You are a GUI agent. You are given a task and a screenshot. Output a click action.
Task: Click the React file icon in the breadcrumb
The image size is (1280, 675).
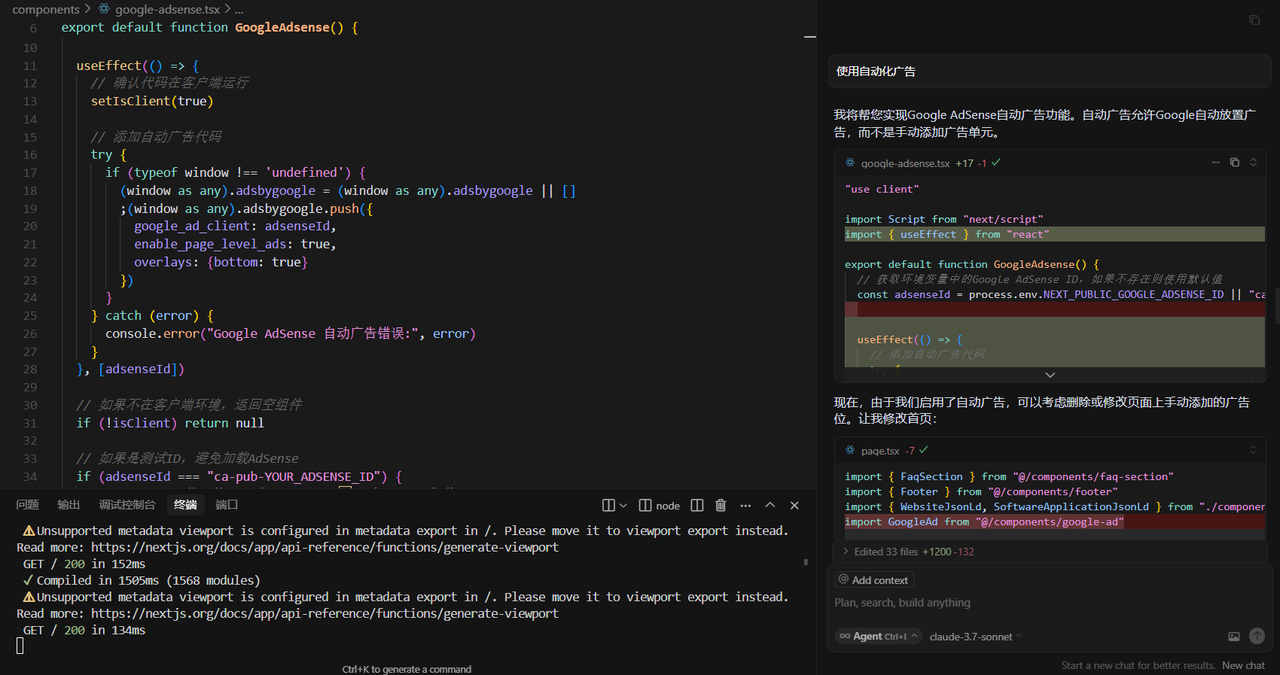tap(105, 9)
